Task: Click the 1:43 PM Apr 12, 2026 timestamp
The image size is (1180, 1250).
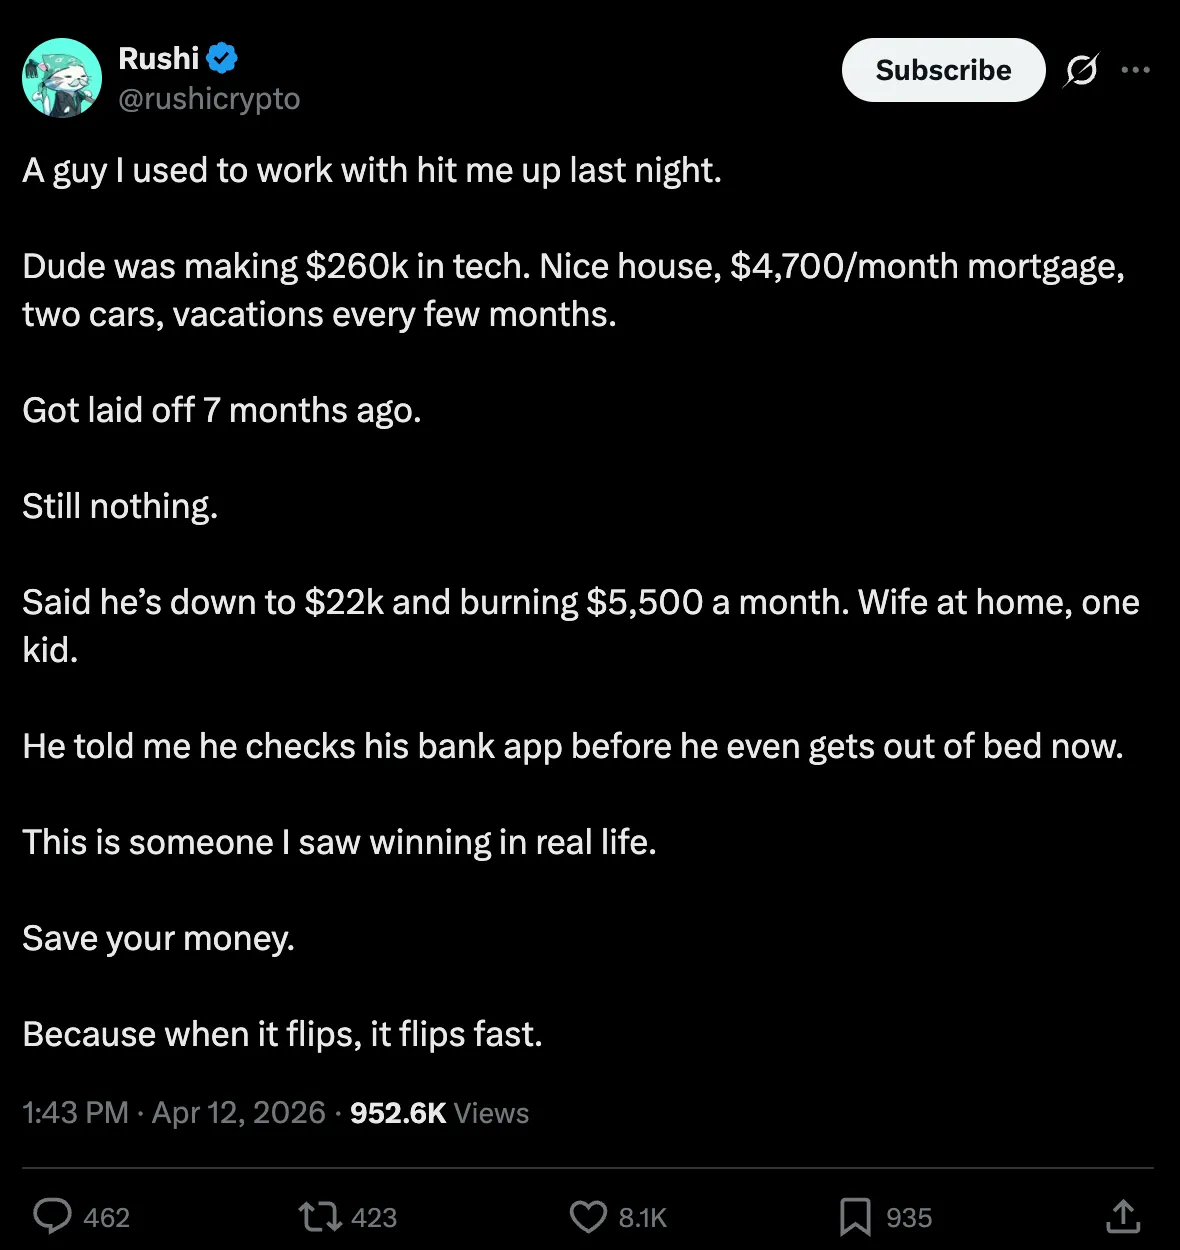Action: [x=174, y=1112]
